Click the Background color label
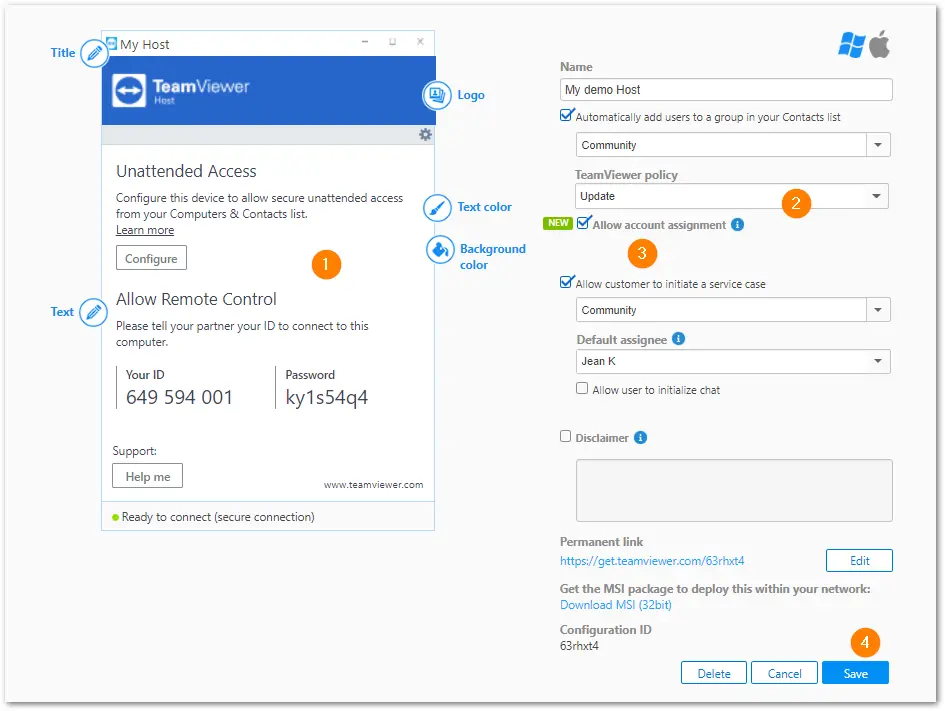The height and width of the screenshot is (711, 945). coord(492,257)
